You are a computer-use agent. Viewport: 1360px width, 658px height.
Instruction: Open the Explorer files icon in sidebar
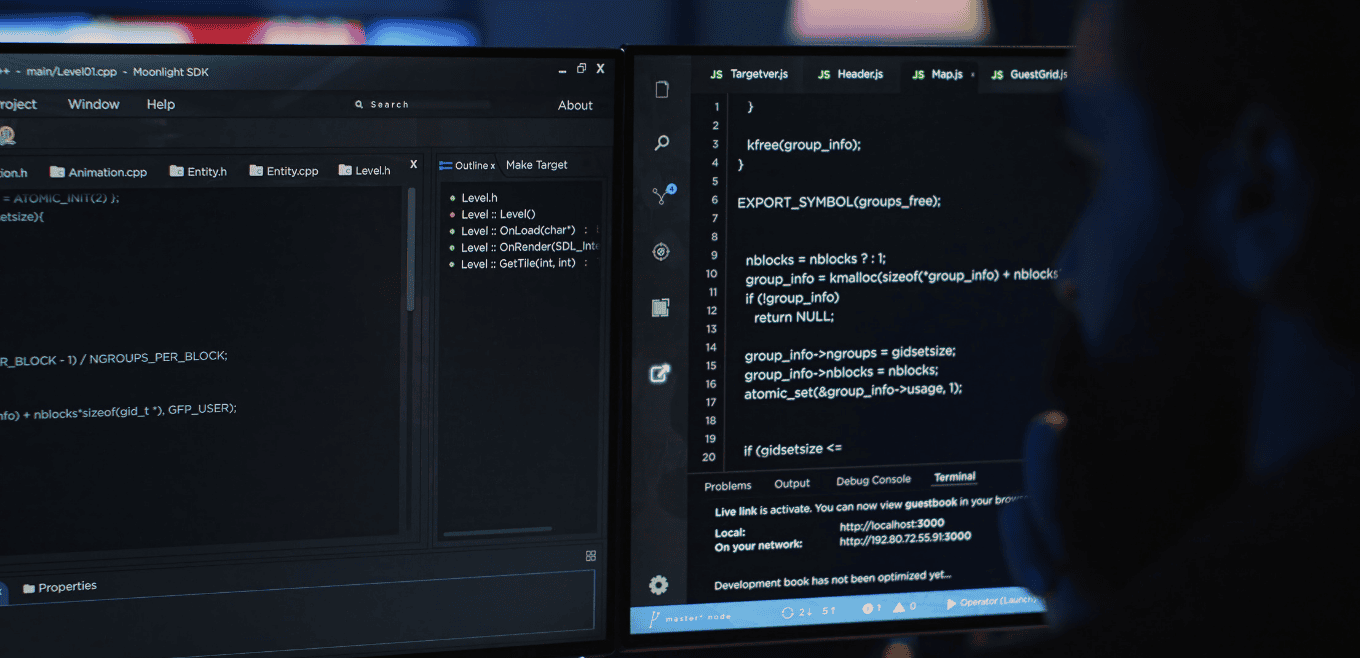(x=661, y=90)
